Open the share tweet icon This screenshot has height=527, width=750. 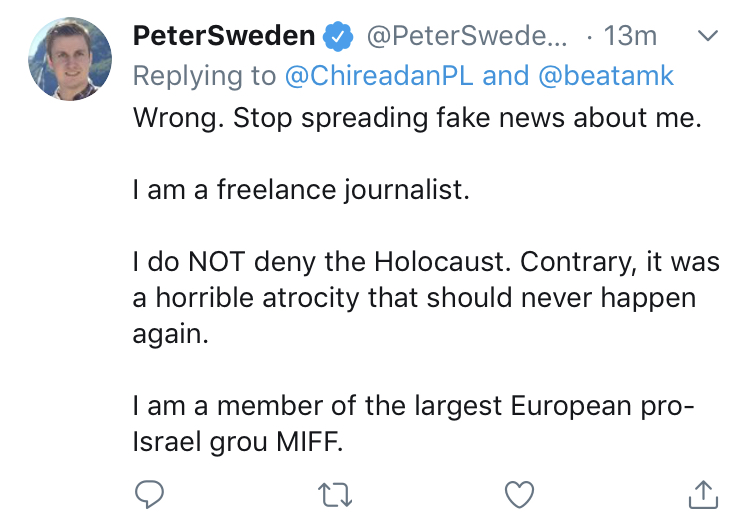click(703, 492)
